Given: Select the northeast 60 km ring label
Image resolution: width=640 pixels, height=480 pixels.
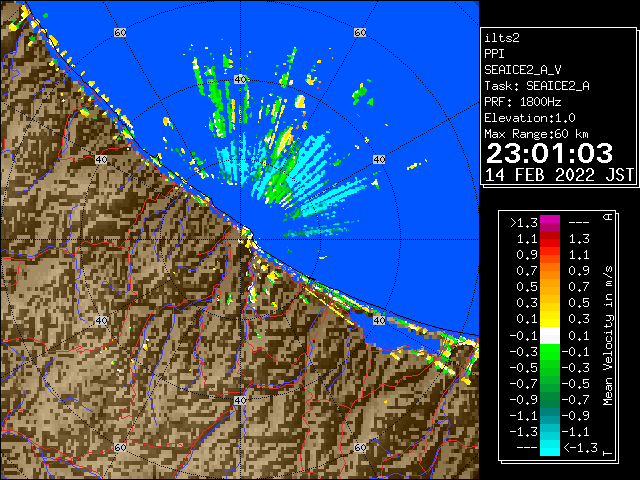Looking at the screenshot, I should tap(360, 32).
